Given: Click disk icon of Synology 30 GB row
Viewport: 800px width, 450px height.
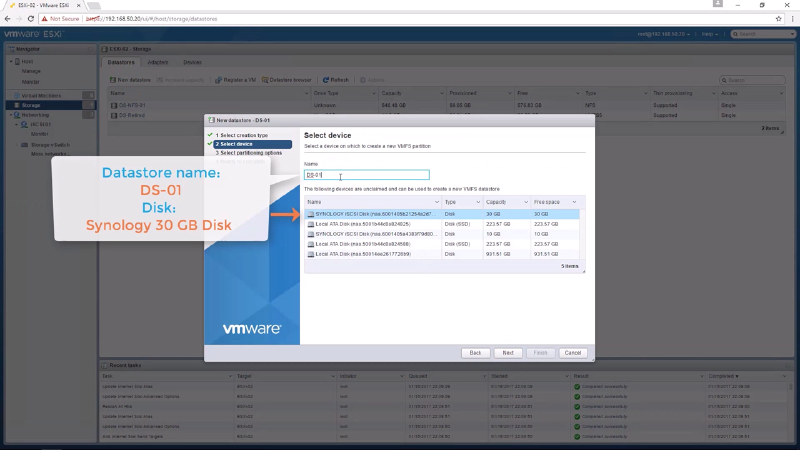Looking at the screenshot, I should click(311, 214).
